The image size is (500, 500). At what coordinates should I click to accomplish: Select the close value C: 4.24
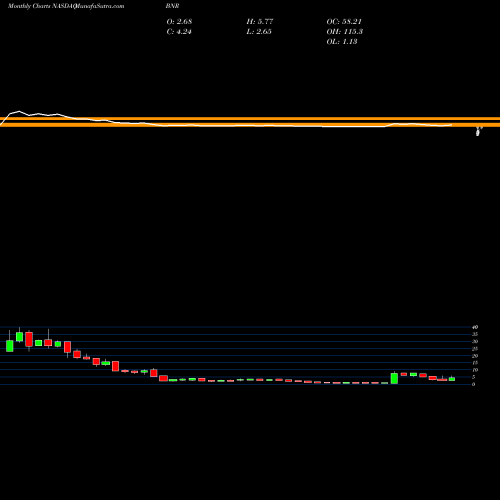pos(179,32)
